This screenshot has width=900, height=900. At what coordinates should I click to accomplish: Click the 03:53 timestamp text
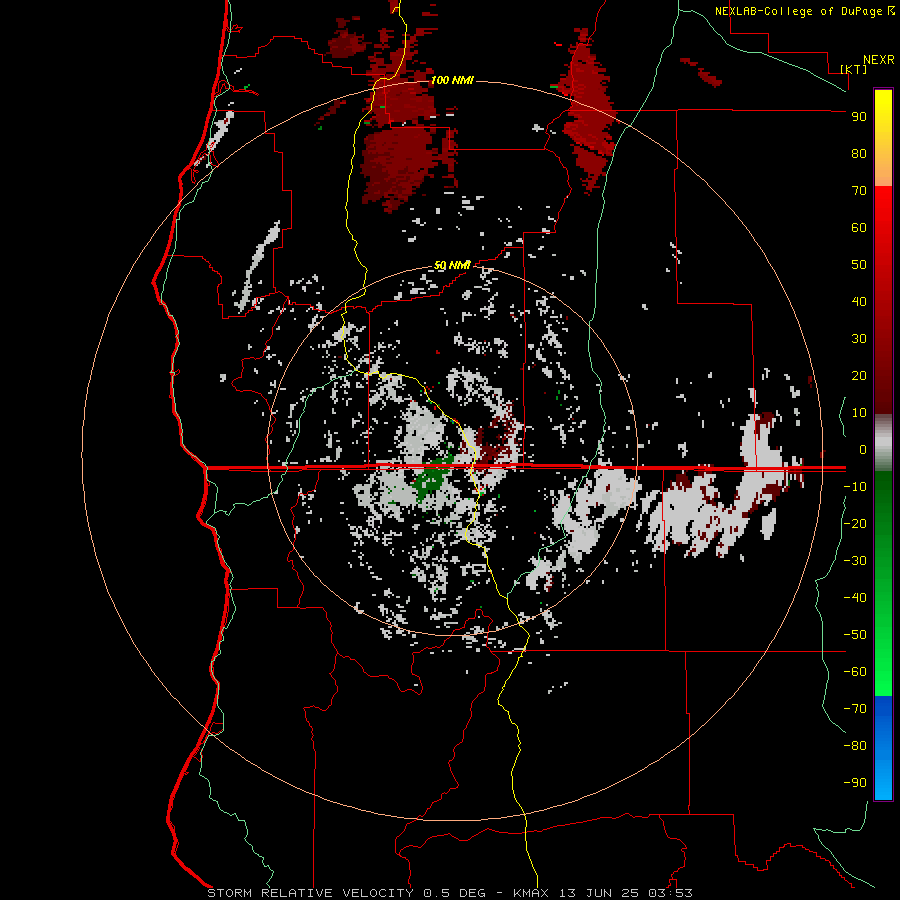[670, 893]
